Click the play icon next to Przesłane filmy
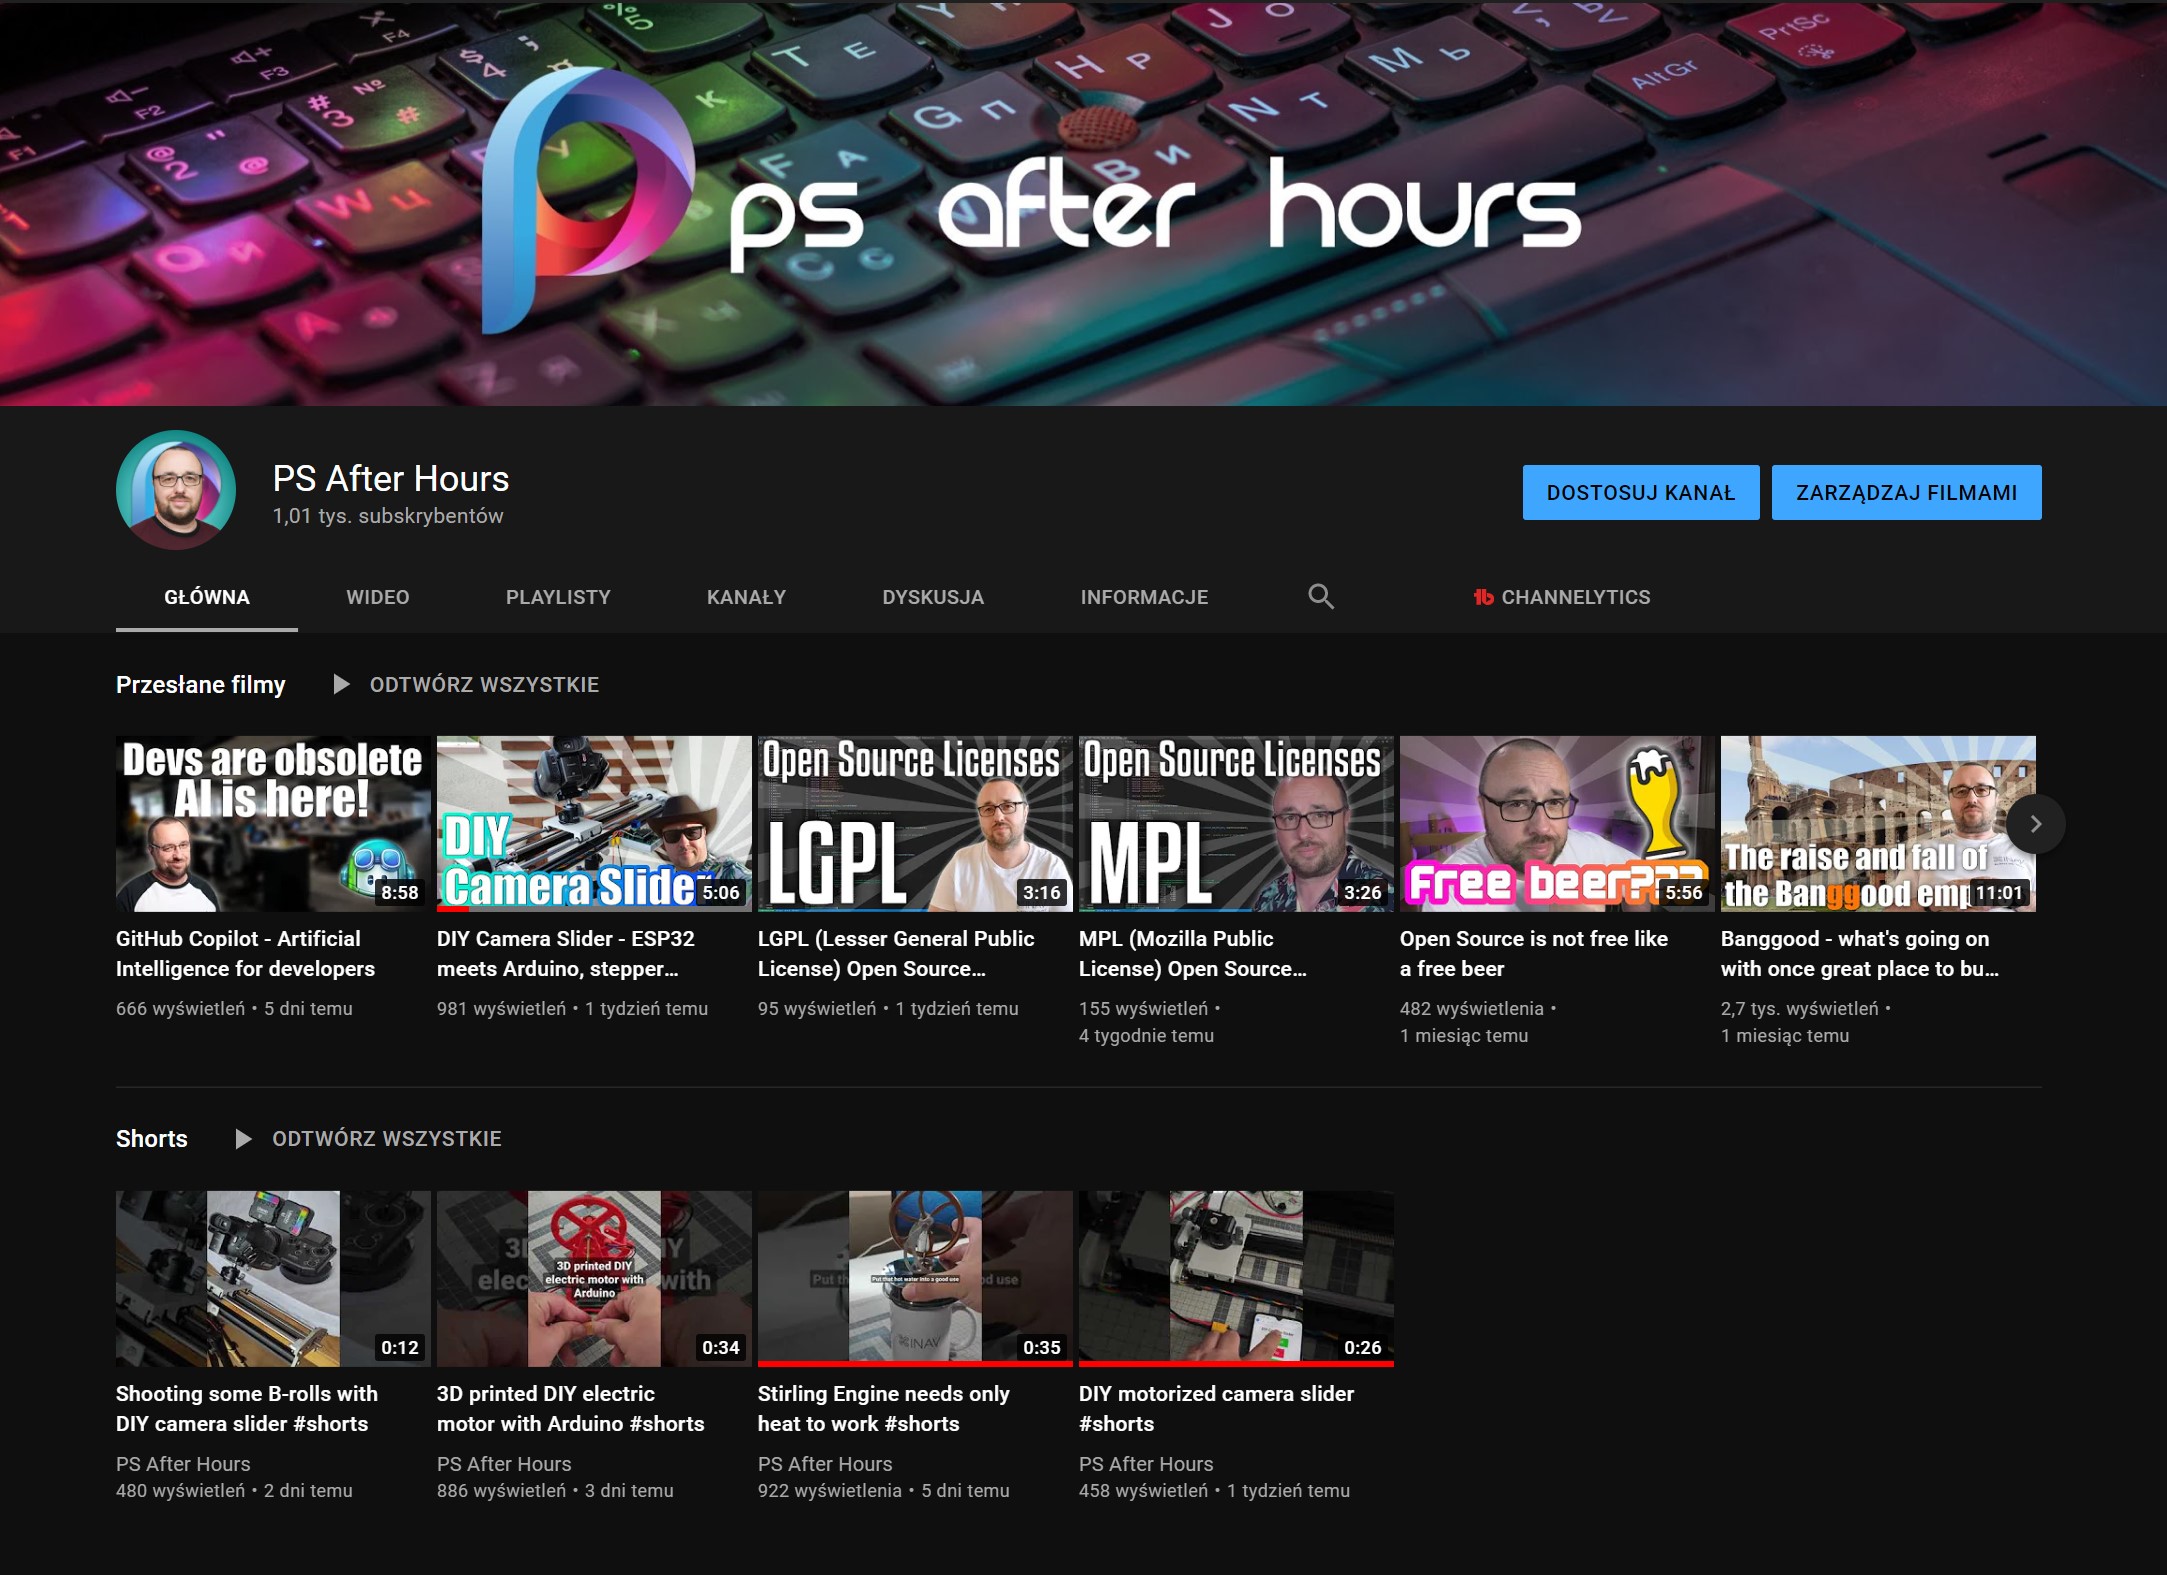 pyautogui.click(x=341, y=684)
